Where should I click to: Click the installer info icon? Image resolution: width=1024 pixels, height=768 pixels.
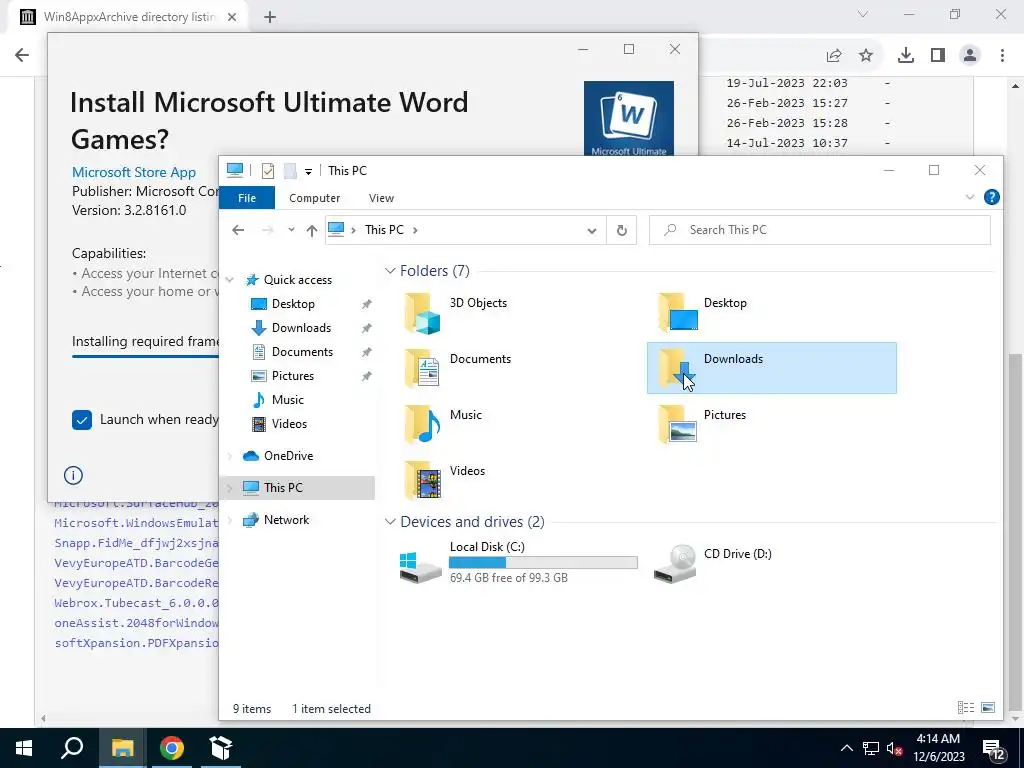pyautogui.click(x=73, y=475)
